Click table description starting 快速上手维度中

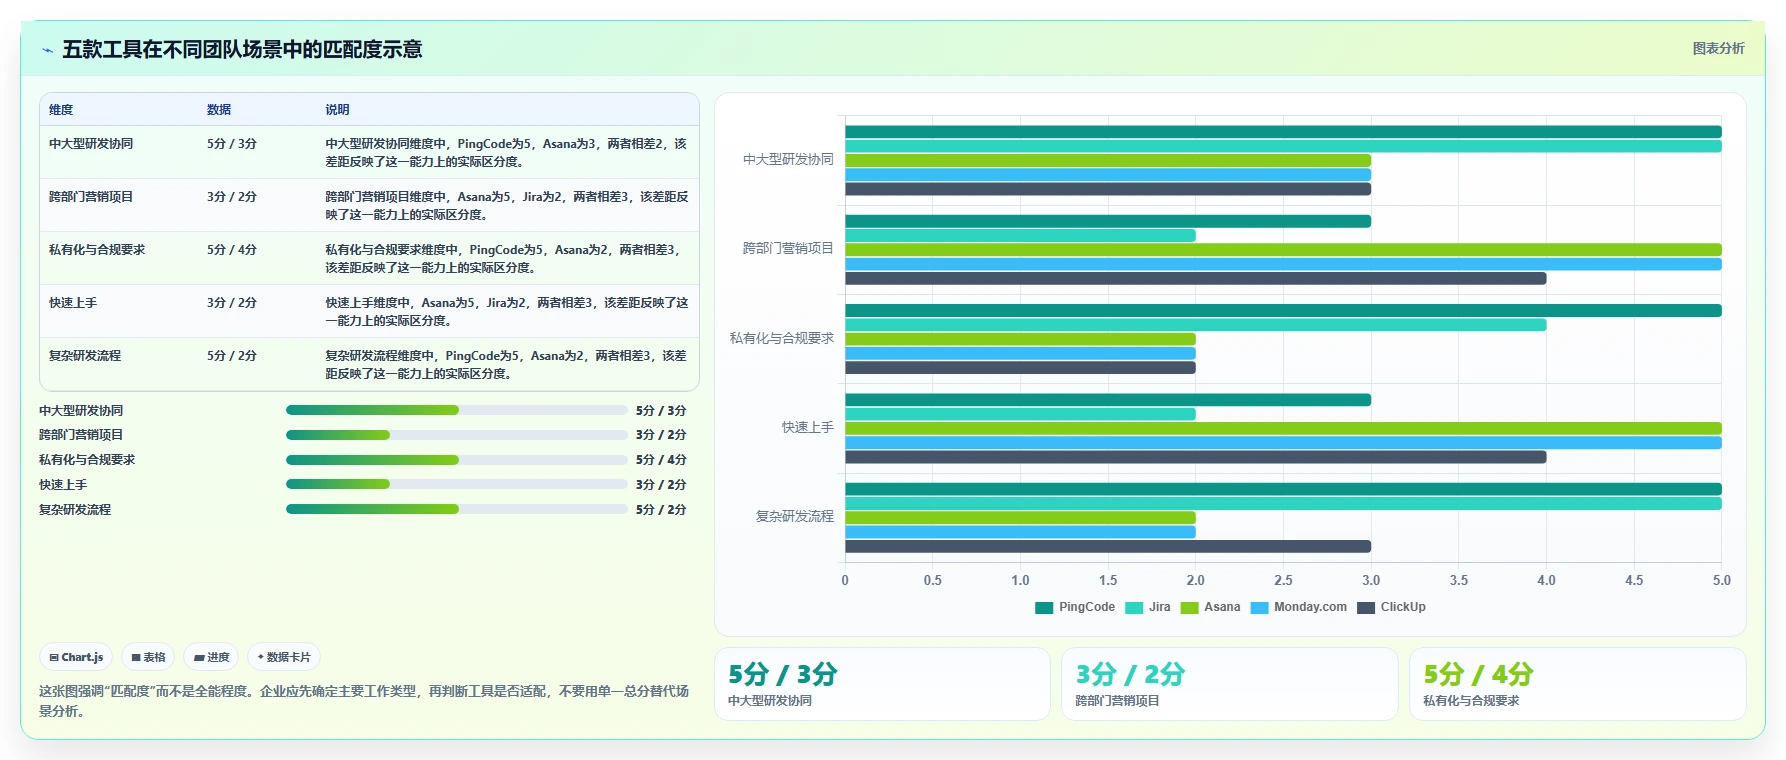pyautogui.click(x=506, y=312)
